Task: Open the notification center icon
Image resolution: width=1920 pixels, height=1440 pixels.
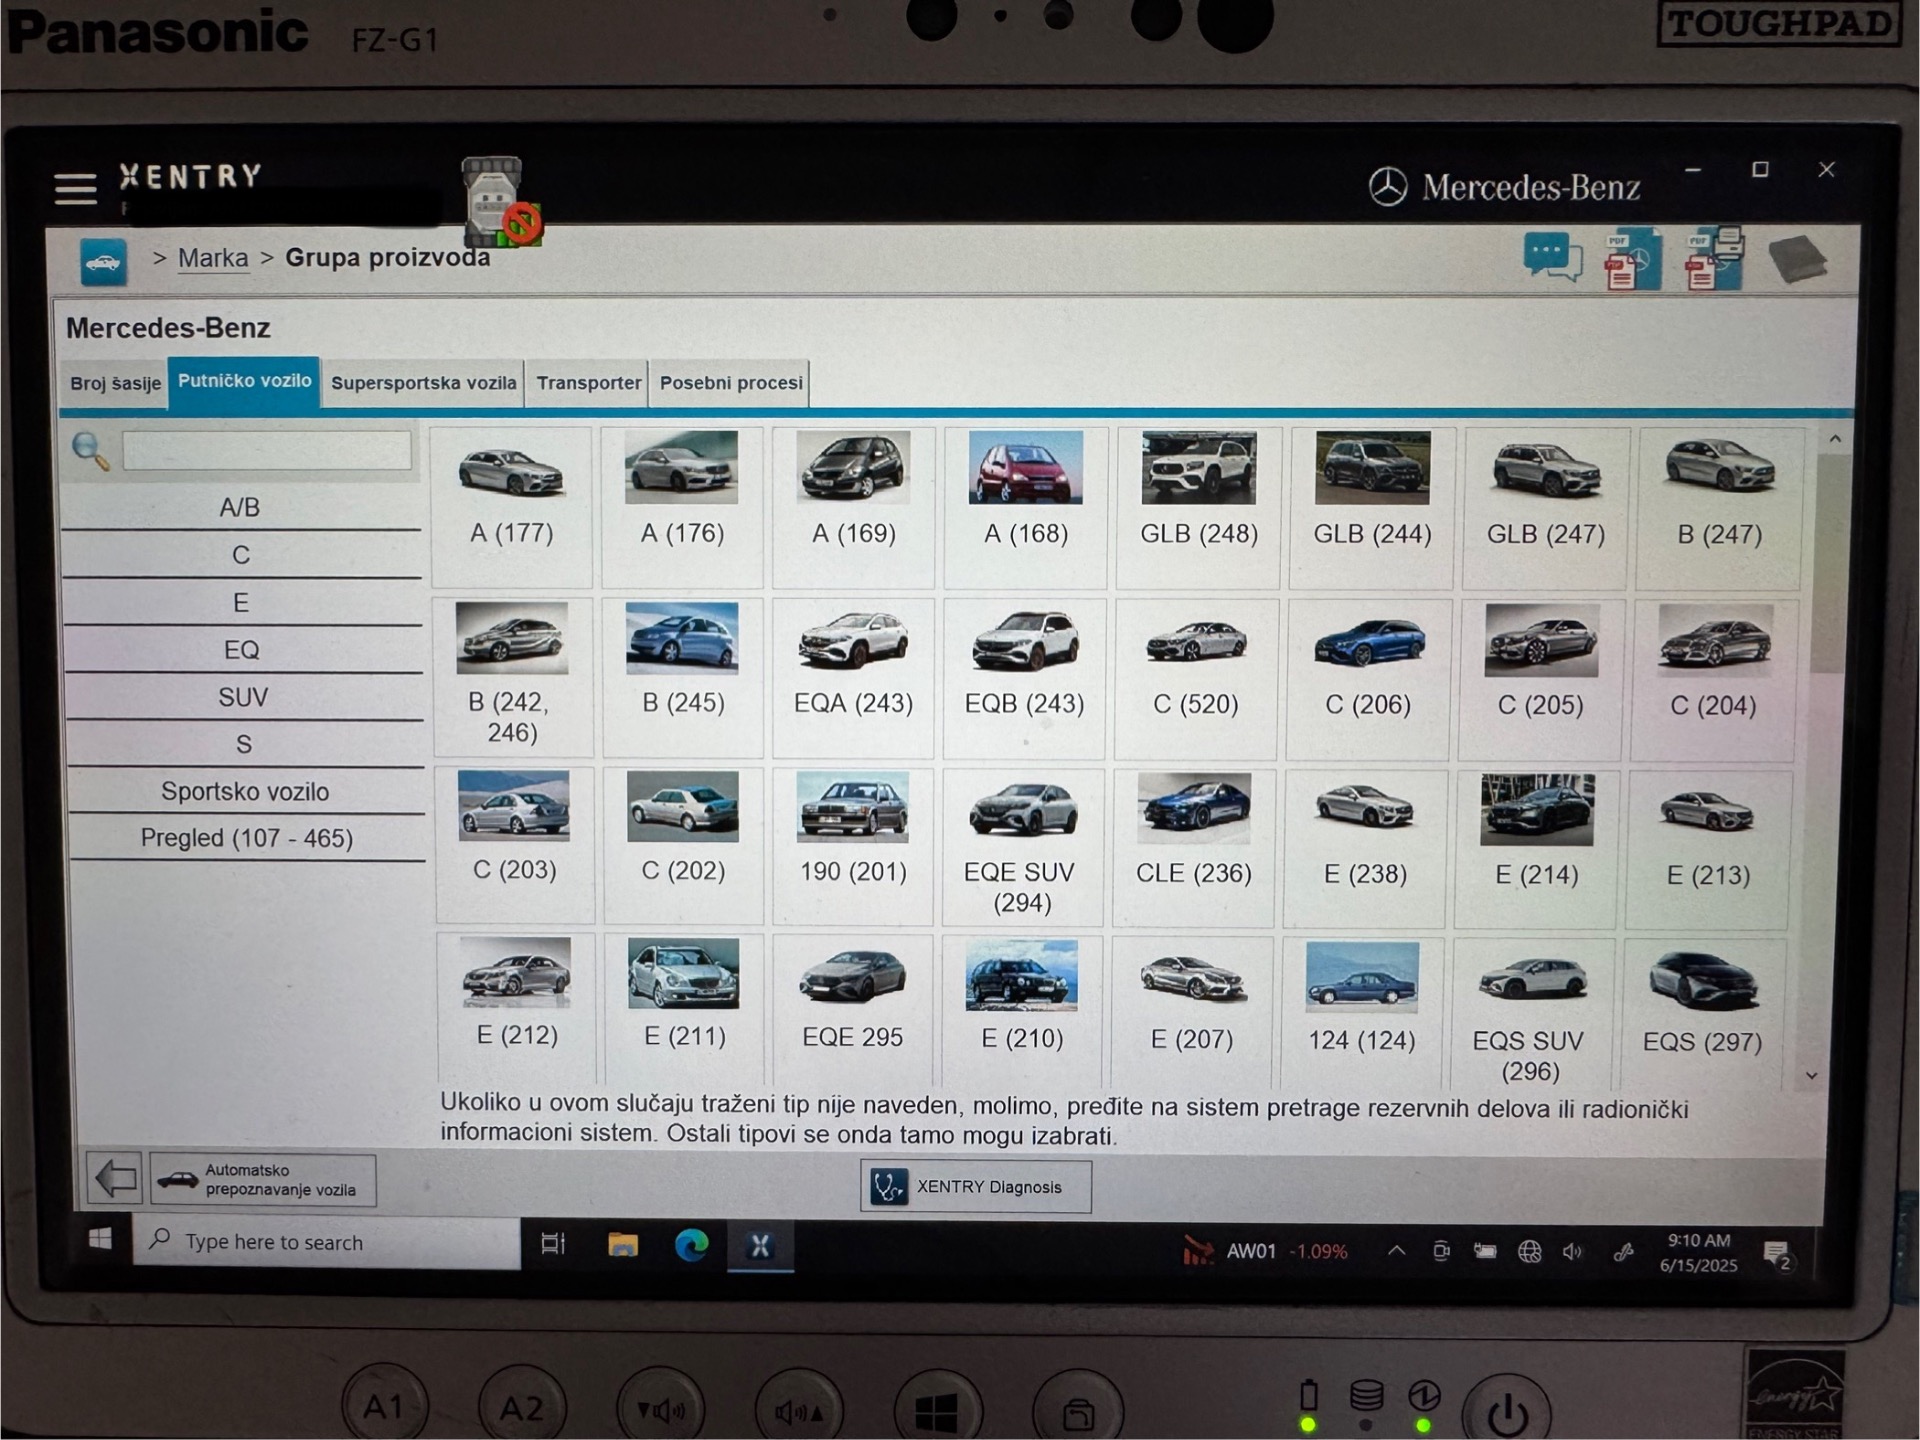Action: 1777,1255
